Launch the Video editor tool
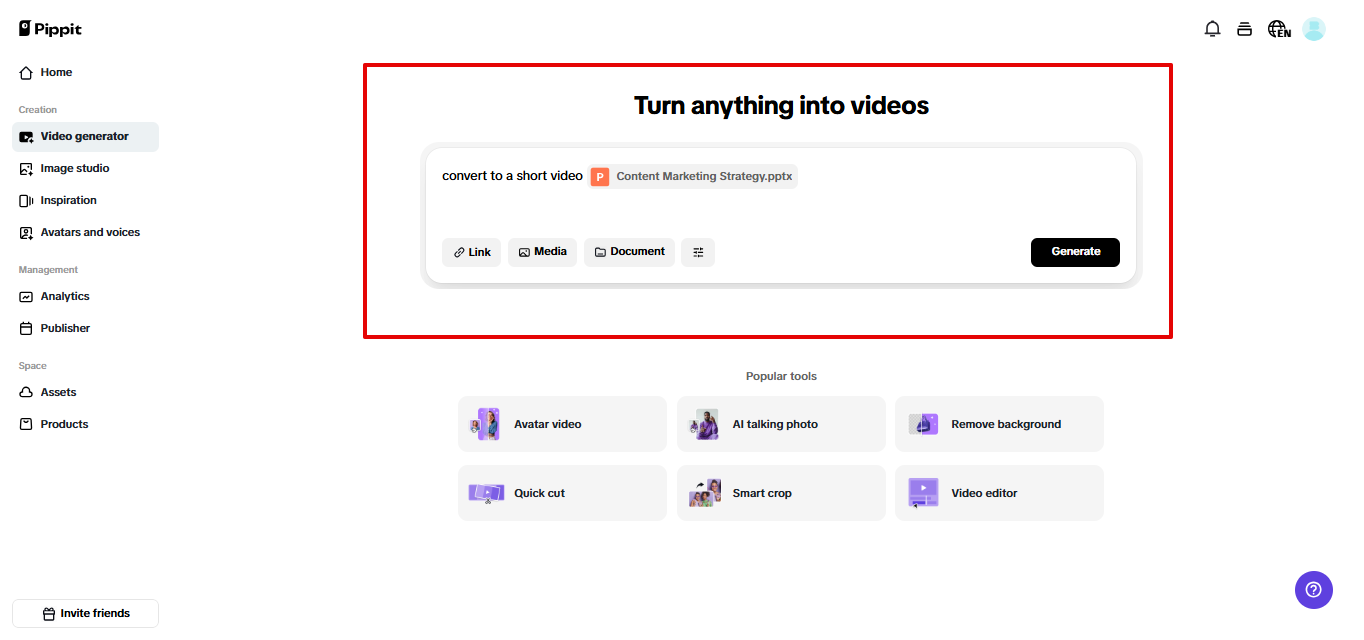The height and width of the screenshot is (640, 1364). pos(998,492)
